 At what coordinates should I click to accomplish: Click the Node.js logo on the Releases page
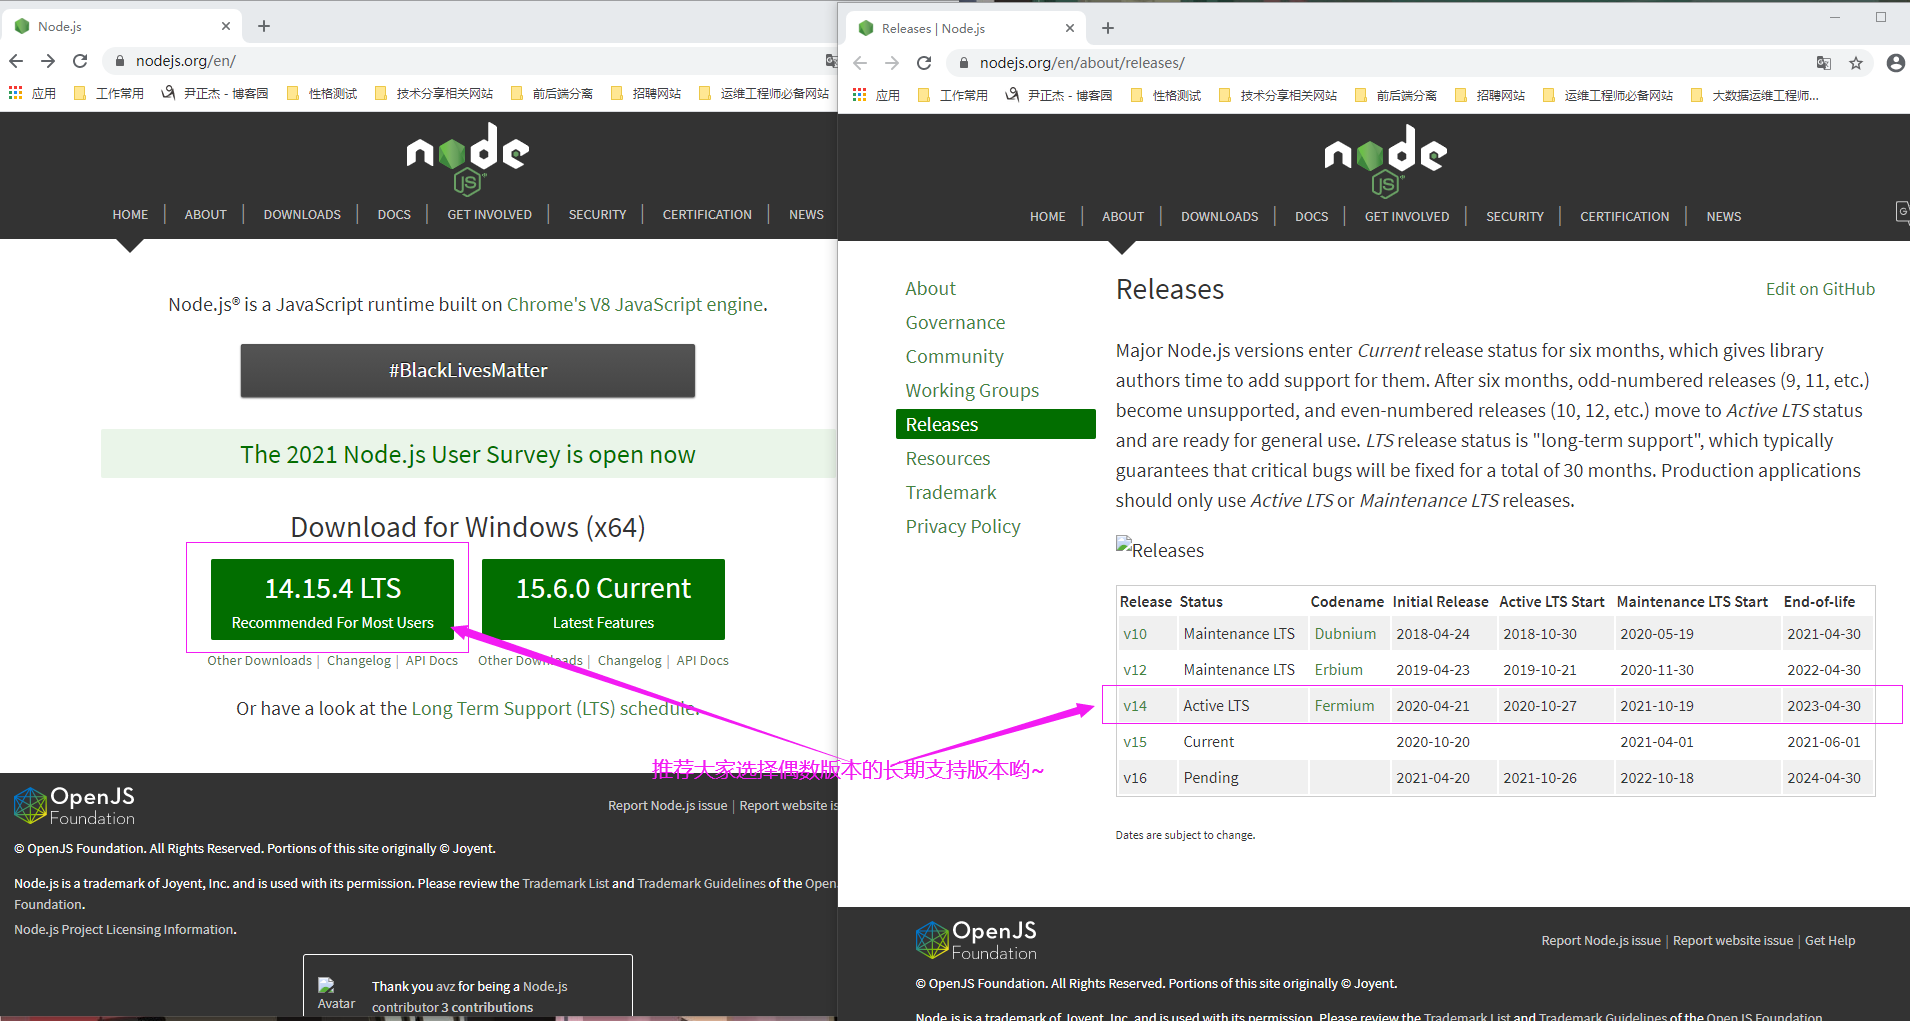tap(1386, 160)
